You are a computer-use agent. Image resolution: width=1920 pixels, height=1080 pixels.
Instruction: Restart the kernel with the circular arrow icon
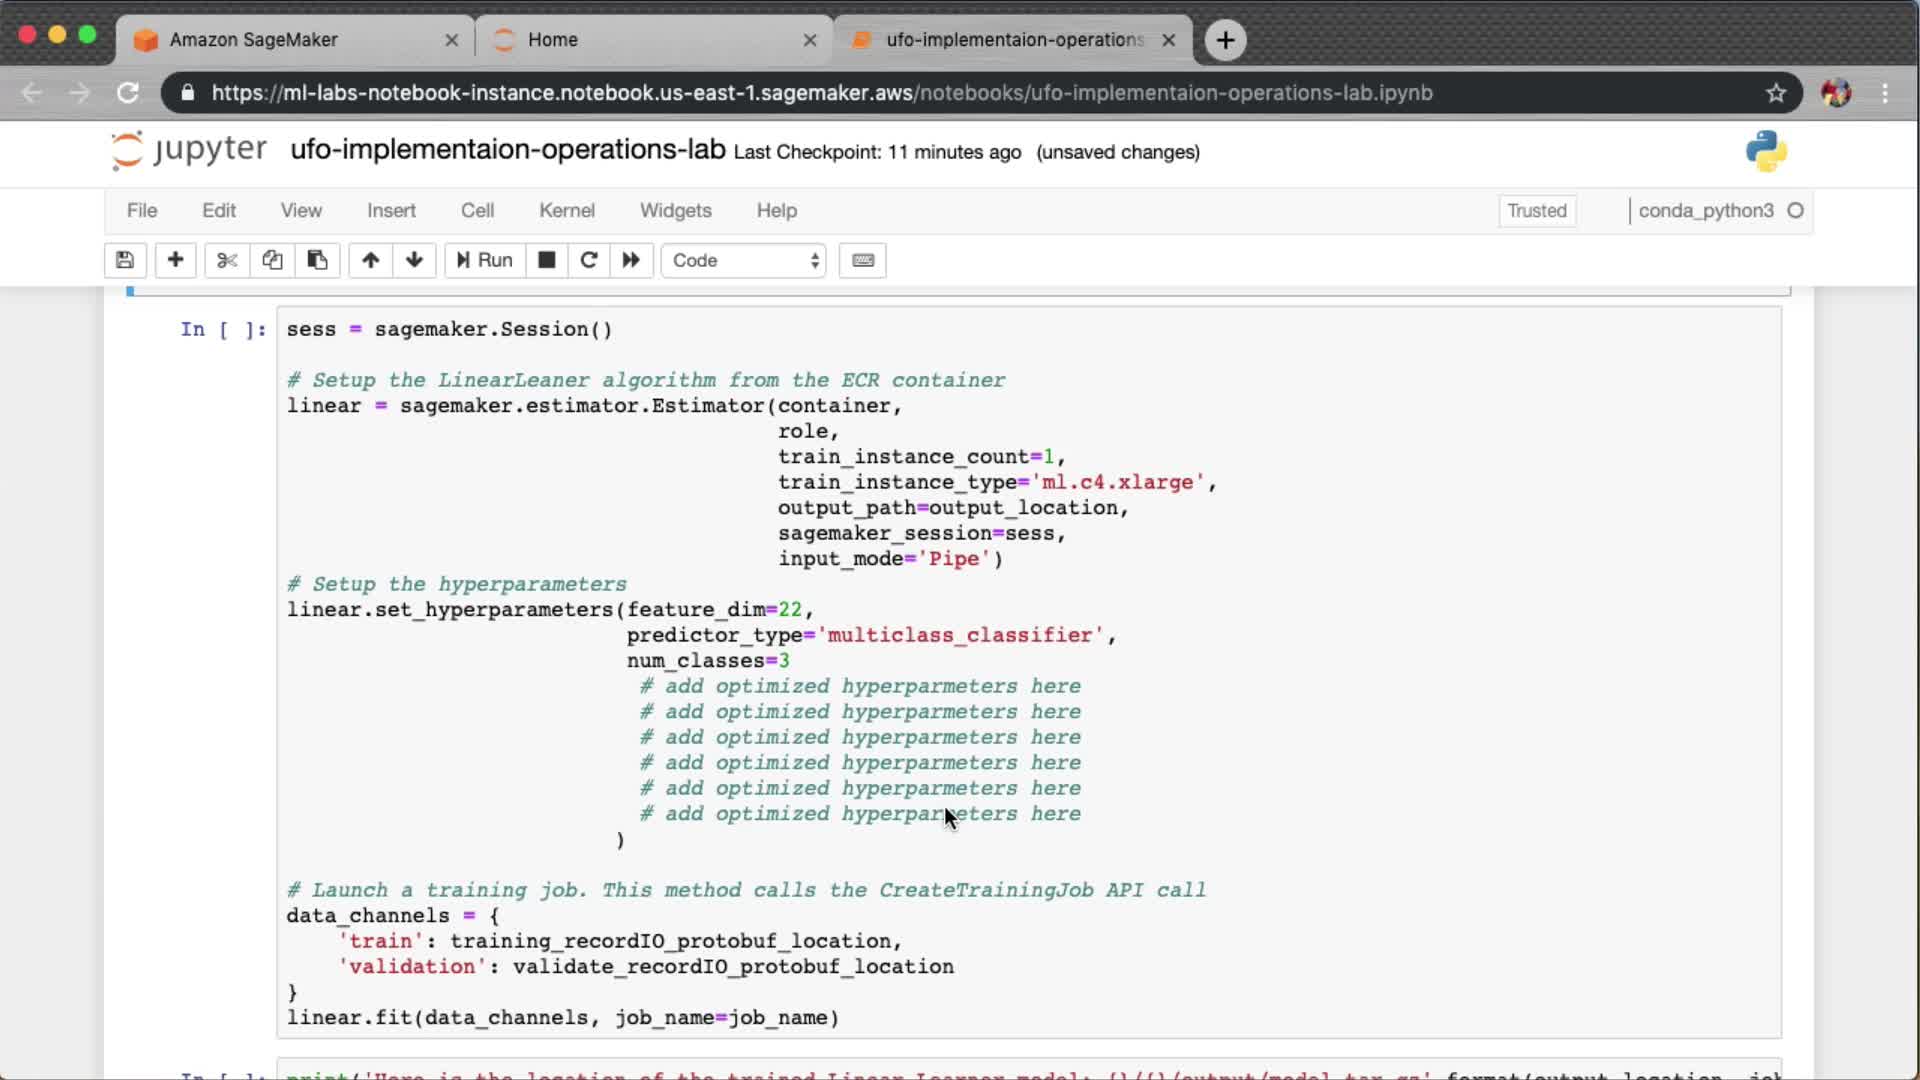pyautogui.click(x=589, y=260)
